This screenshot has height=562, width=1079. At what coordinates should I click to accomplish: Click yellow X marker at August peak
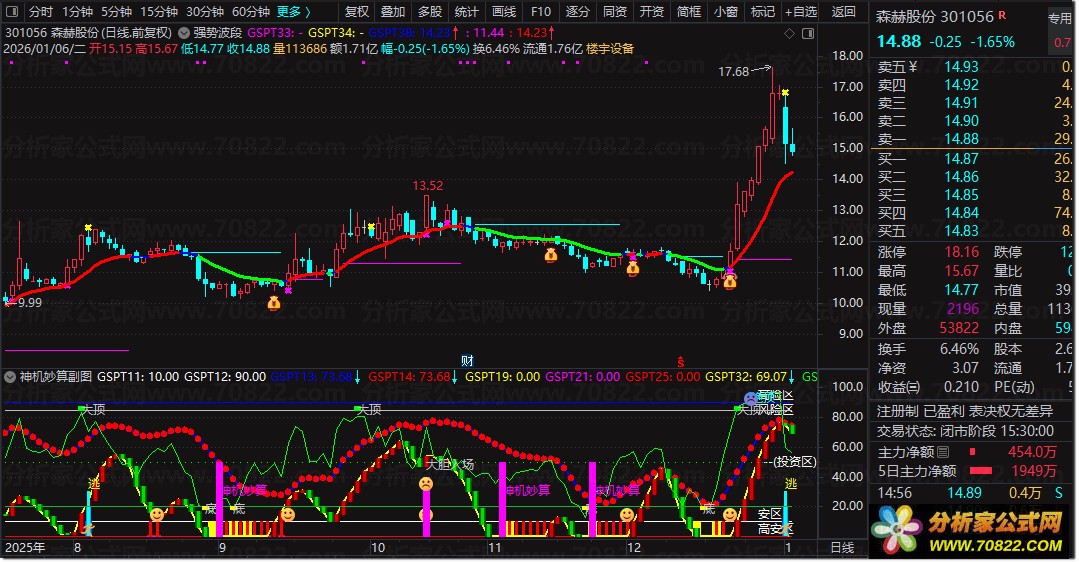[88, 227]
